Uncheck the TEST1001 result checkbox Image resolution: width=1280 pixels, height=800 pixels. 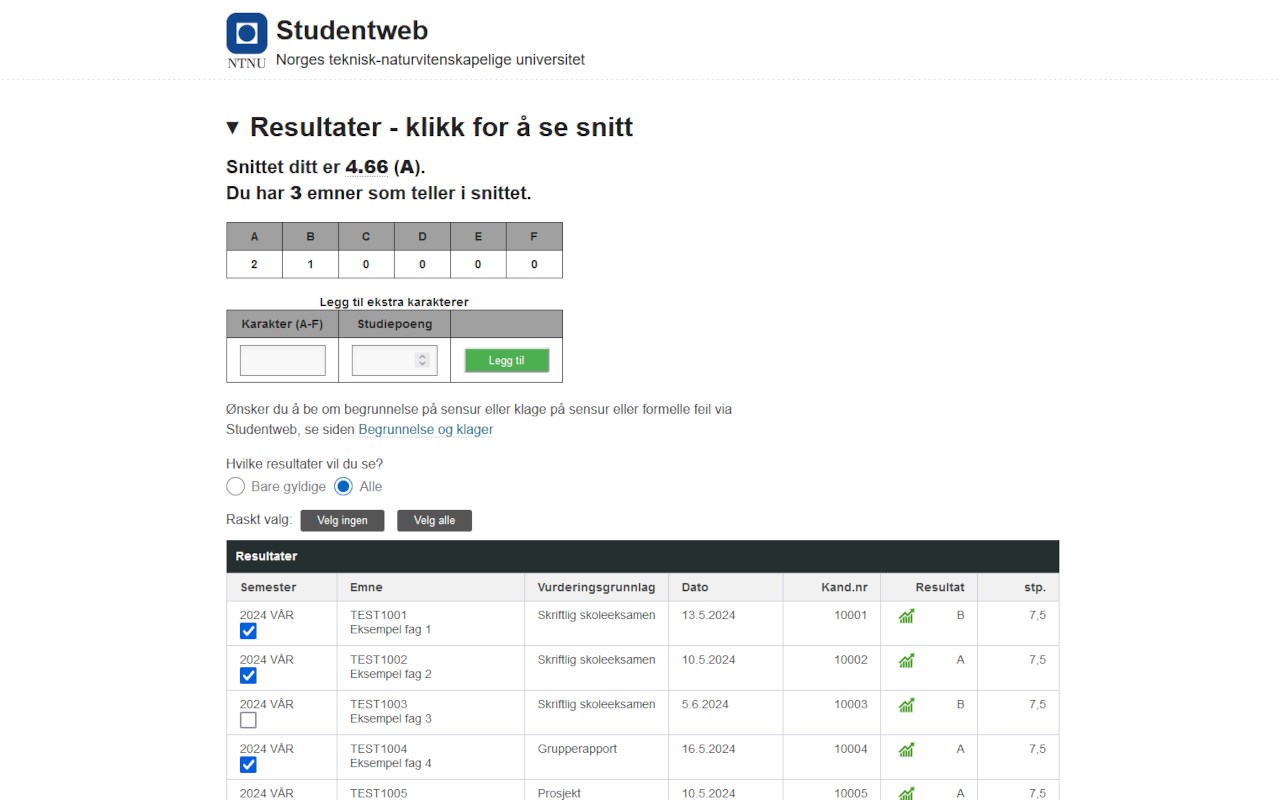coord(248,631)
